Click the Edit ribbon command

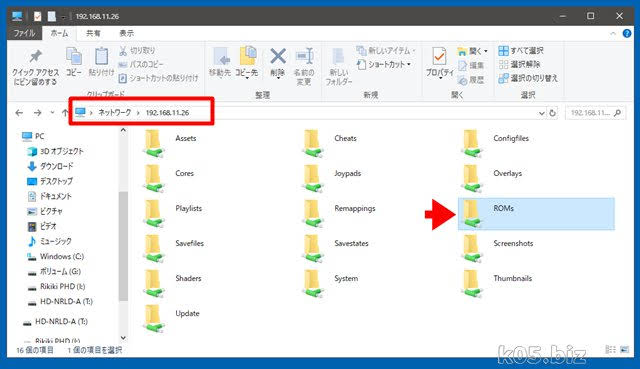click(471, 65)
